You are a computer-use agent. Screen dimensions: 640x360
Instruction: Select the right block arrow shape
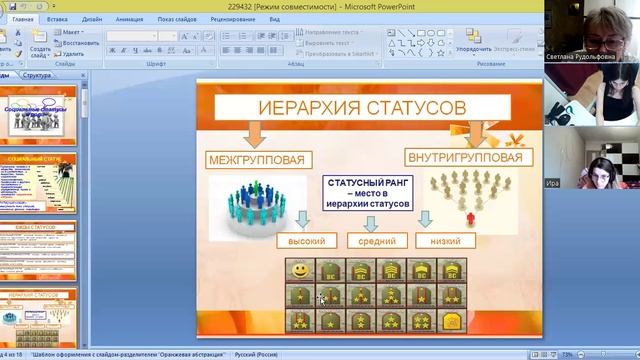421,43
